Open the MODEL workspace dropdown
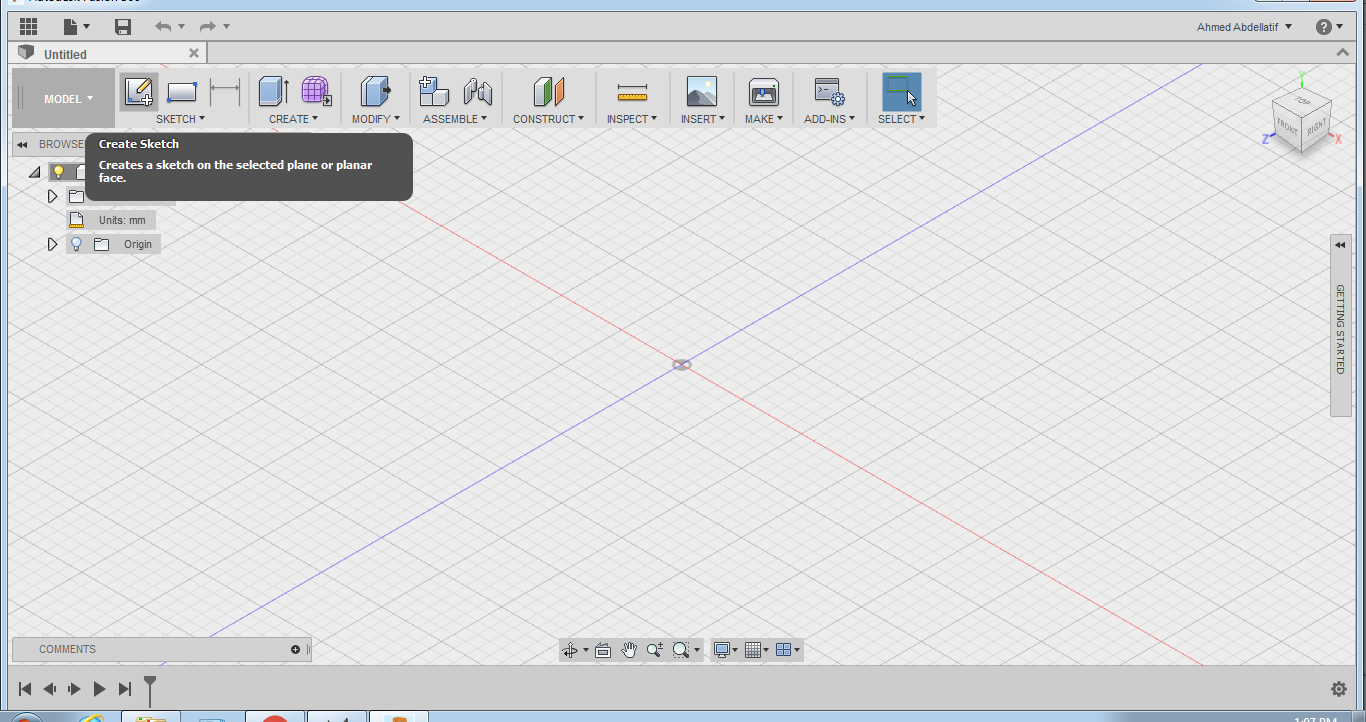Screen dimensions: 1366x722 pyautogui.click(x=68, y=98)
